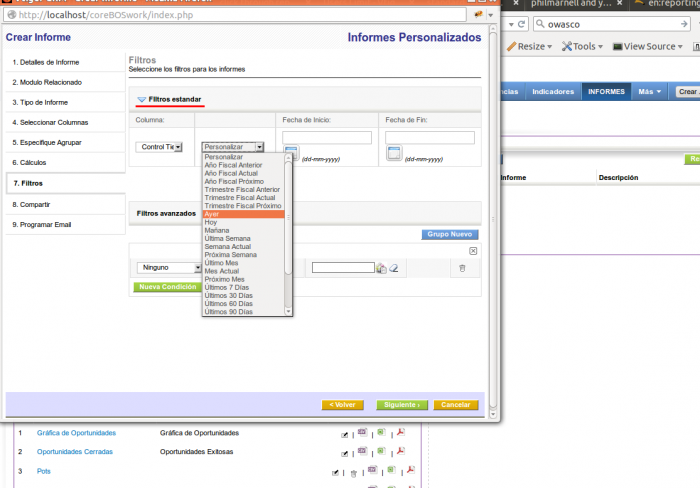Open the Fecha de Inicio calendar picker
This screenshot has width=700, height=488.
(x=291, y=153)
